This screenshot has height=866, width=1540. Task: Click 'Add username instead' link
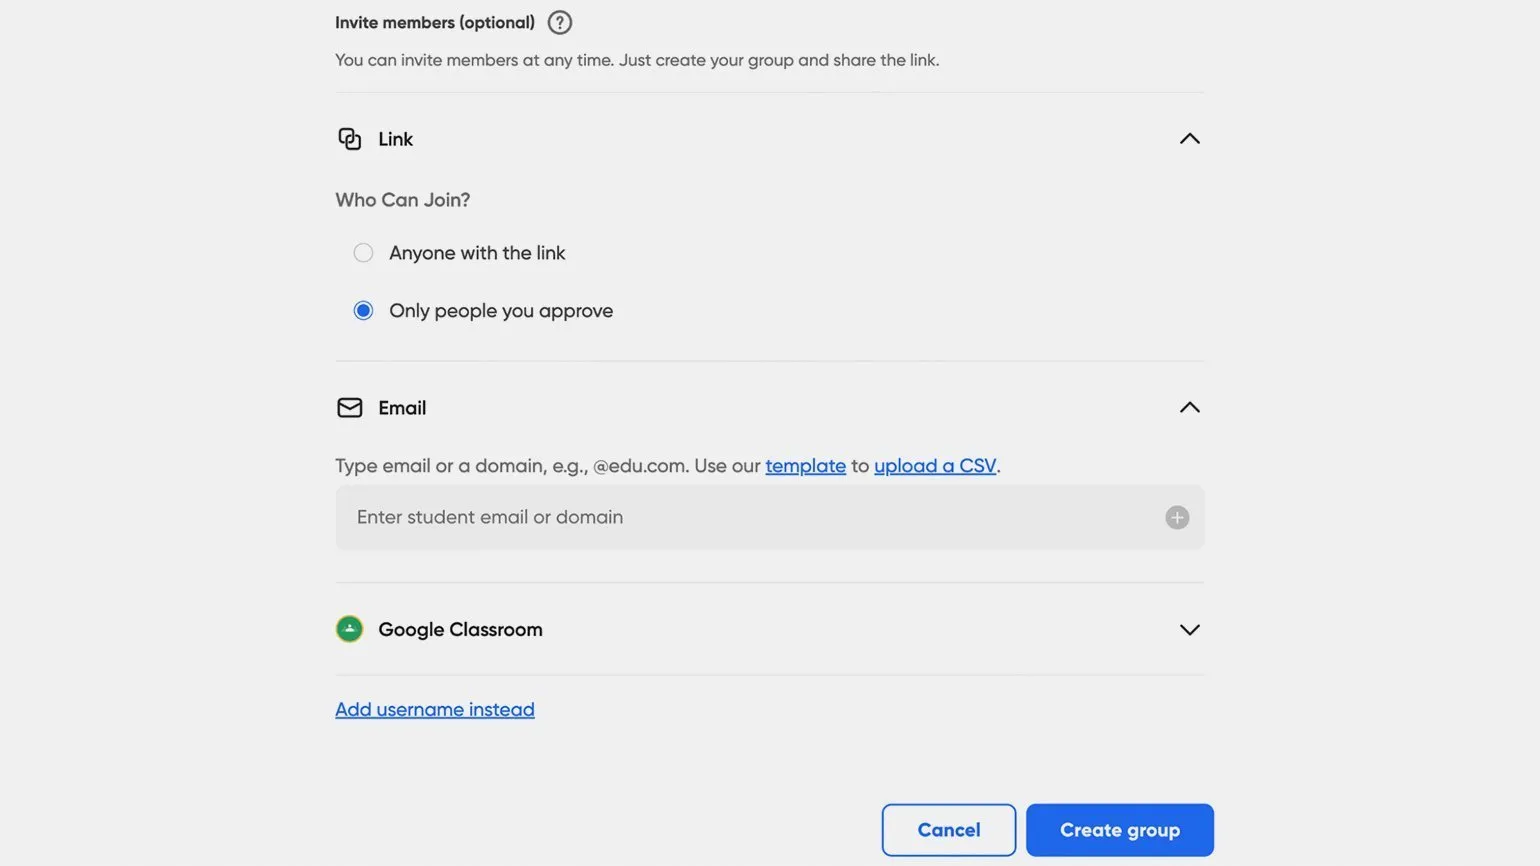pos(434,709)
